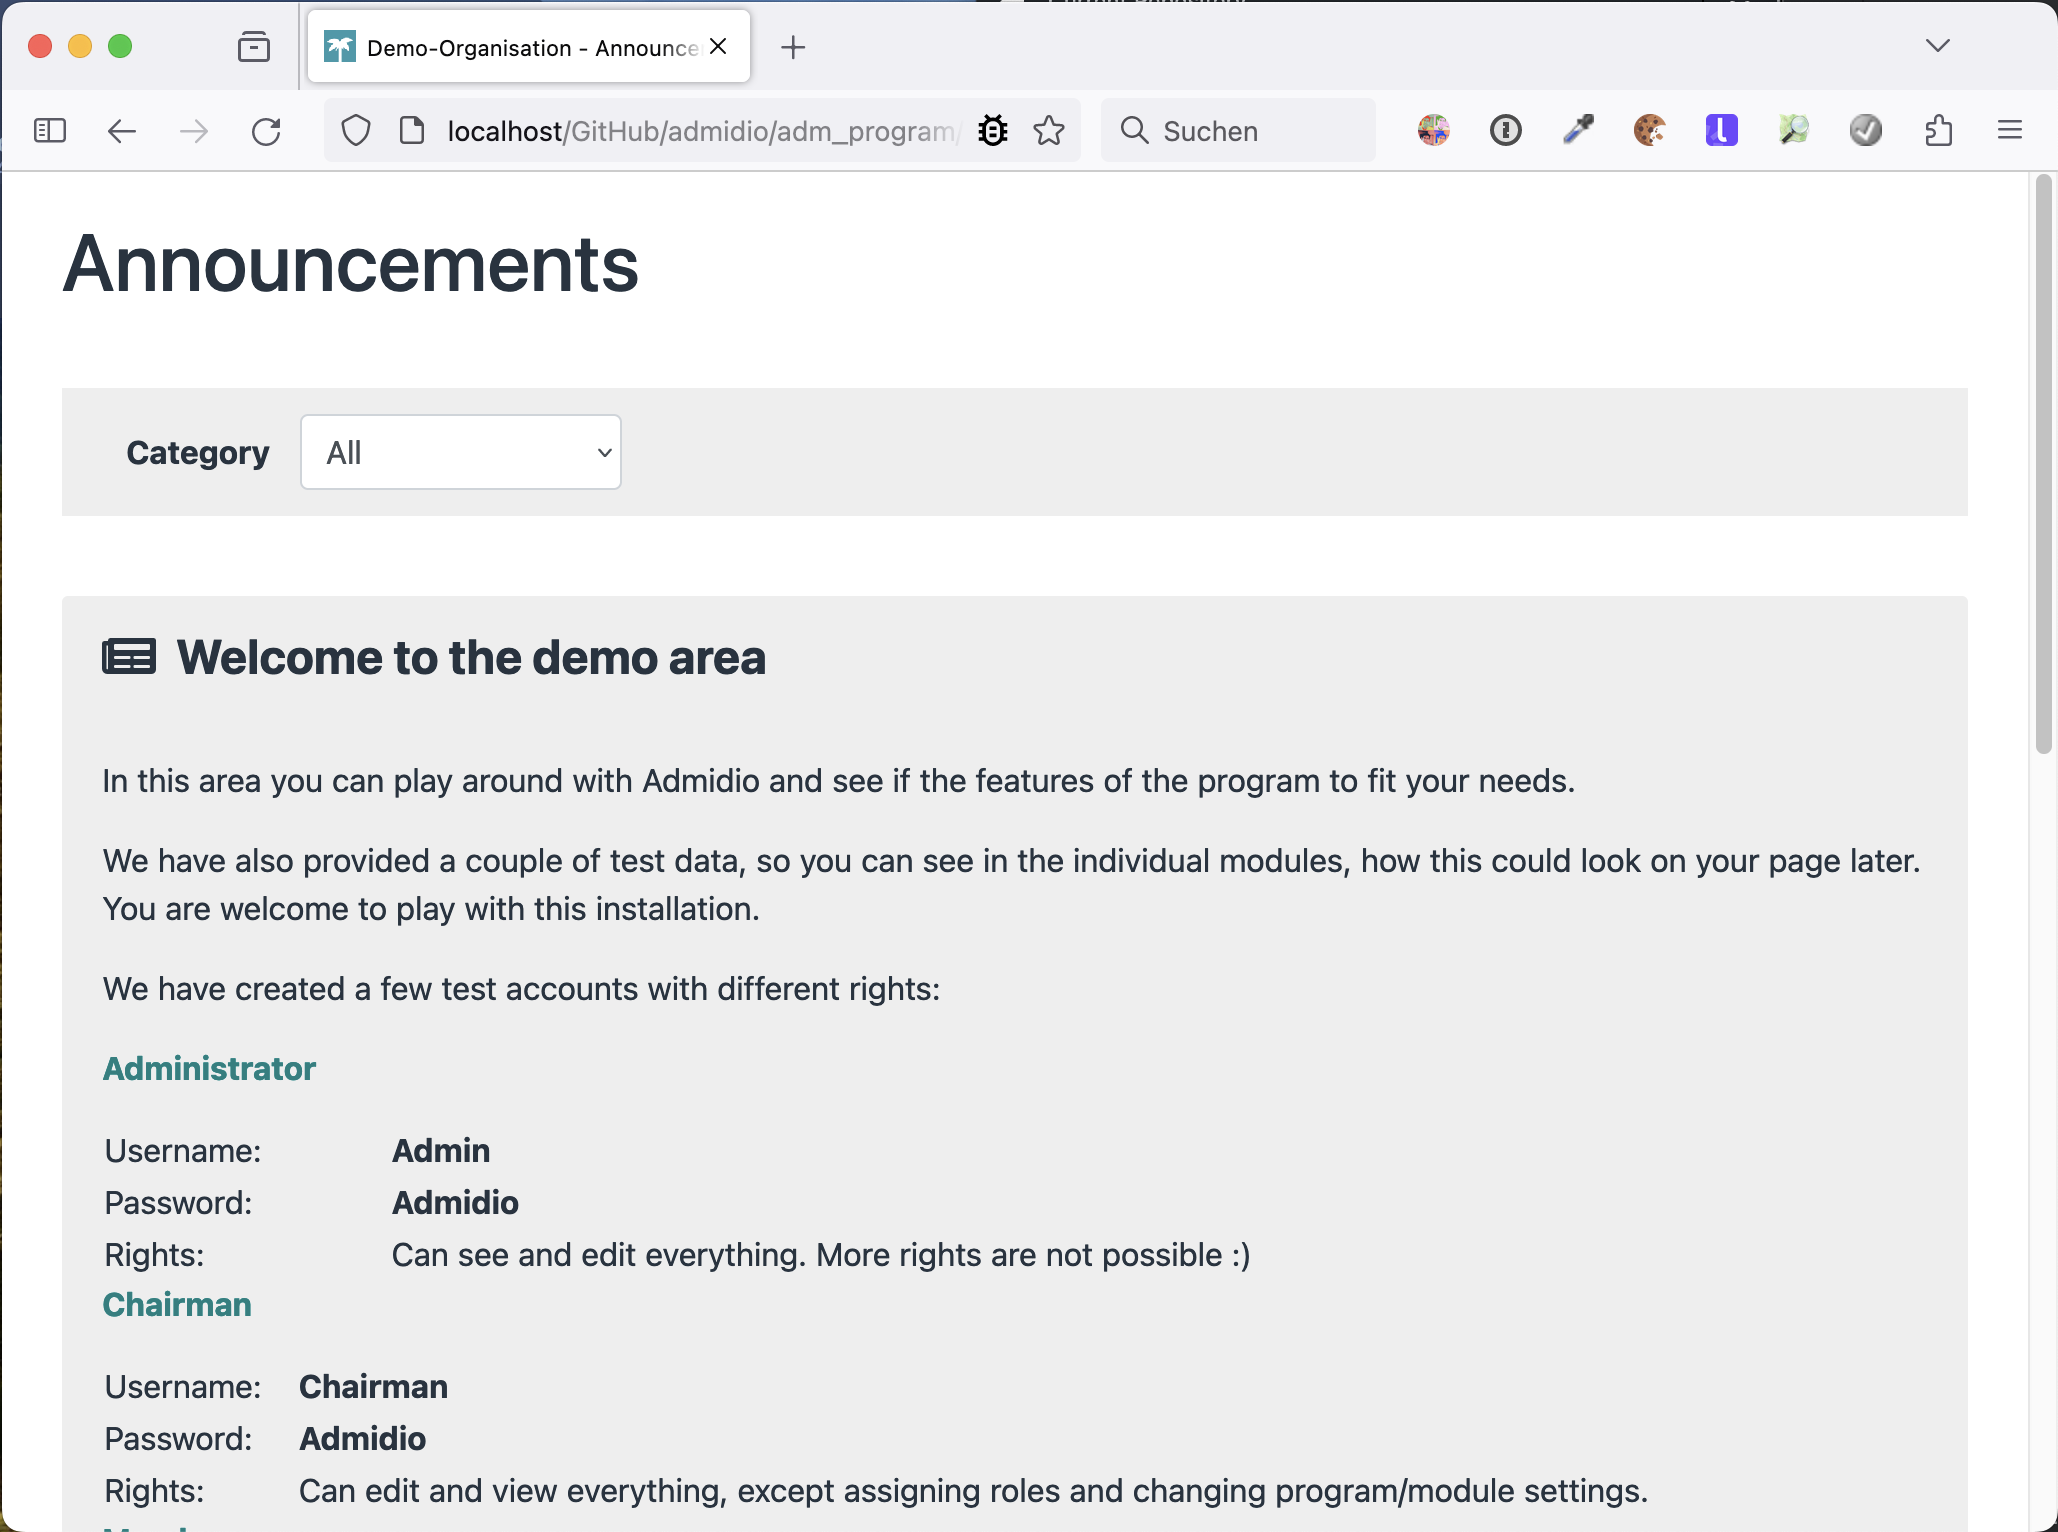Click the vertical page scrollbar
2058x1532 pixels.
2043,465
